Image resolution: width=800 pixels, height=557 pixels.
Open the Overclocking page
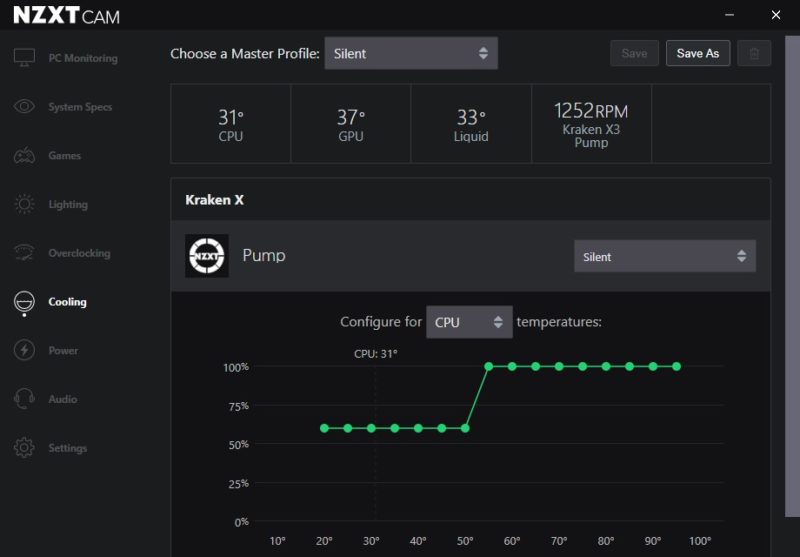(79, 253)
